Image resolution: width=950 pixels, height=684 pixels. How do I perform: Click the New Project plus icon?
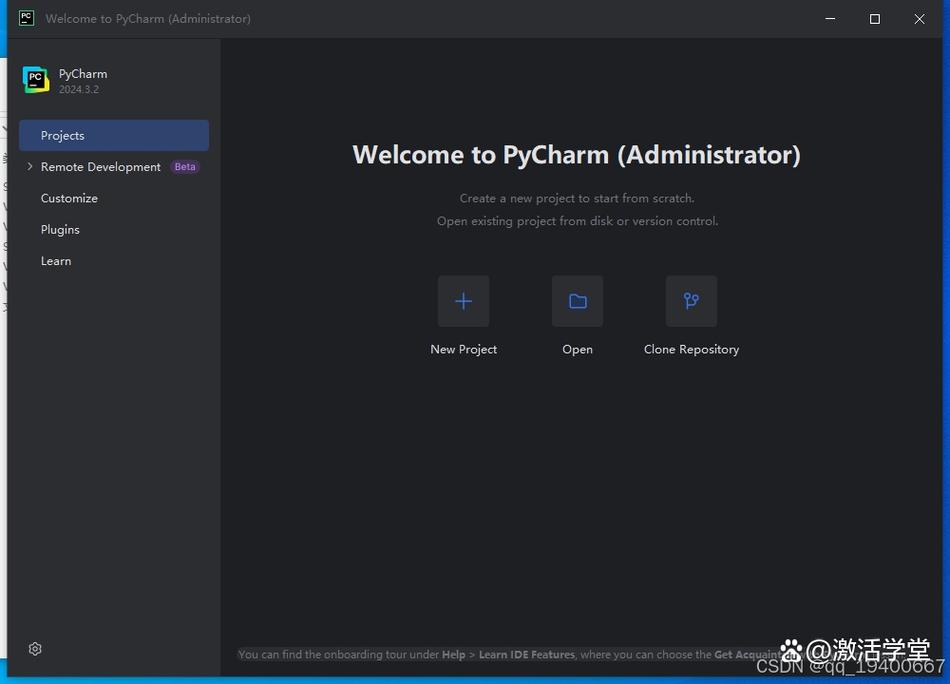pos(463,301)
